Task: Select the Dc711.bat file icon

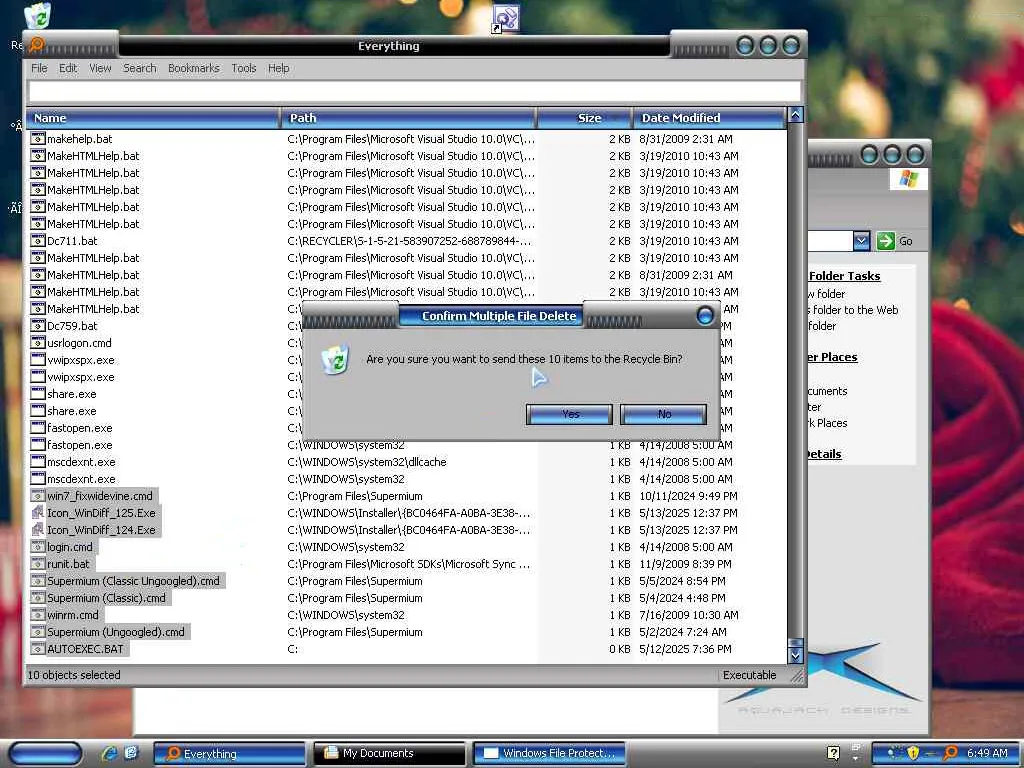Action: coord(38,240)
